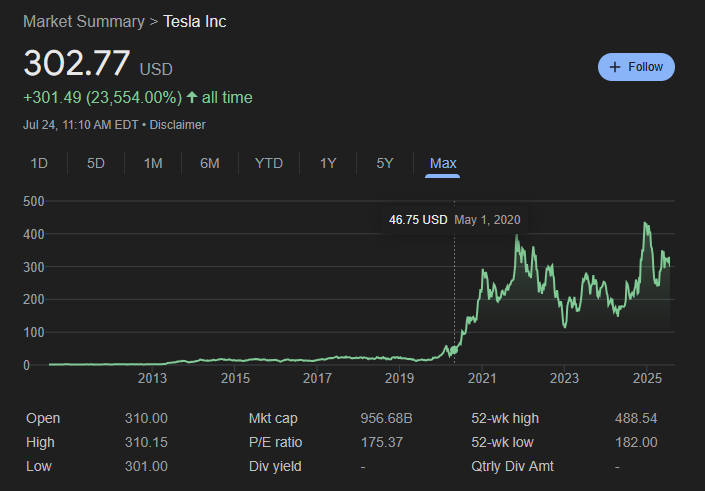Viewport: 705px width, 491px height.
Task: Choose the 1Y range tab
Action: 328,163
